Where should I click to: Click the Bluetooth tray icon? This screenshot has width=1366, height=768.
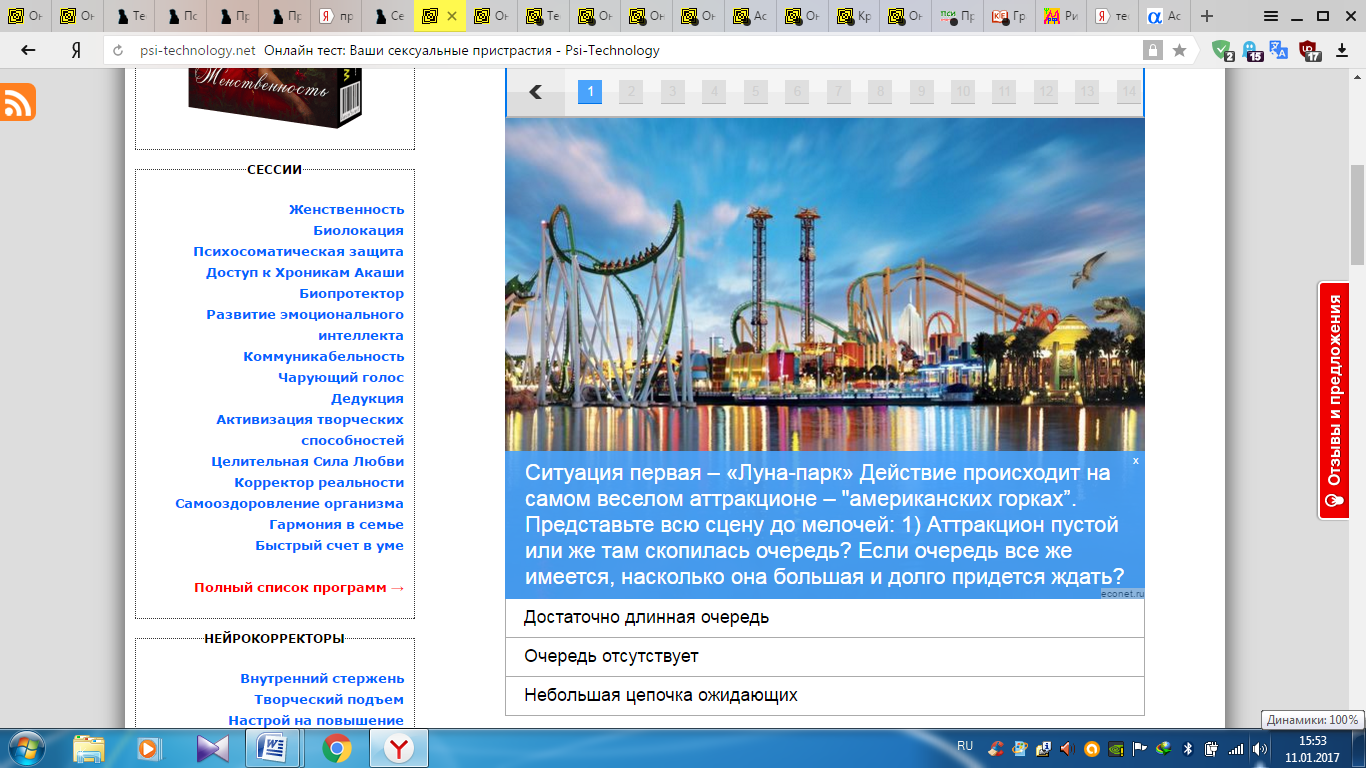pyautogui.click(x=1188, y=748)
